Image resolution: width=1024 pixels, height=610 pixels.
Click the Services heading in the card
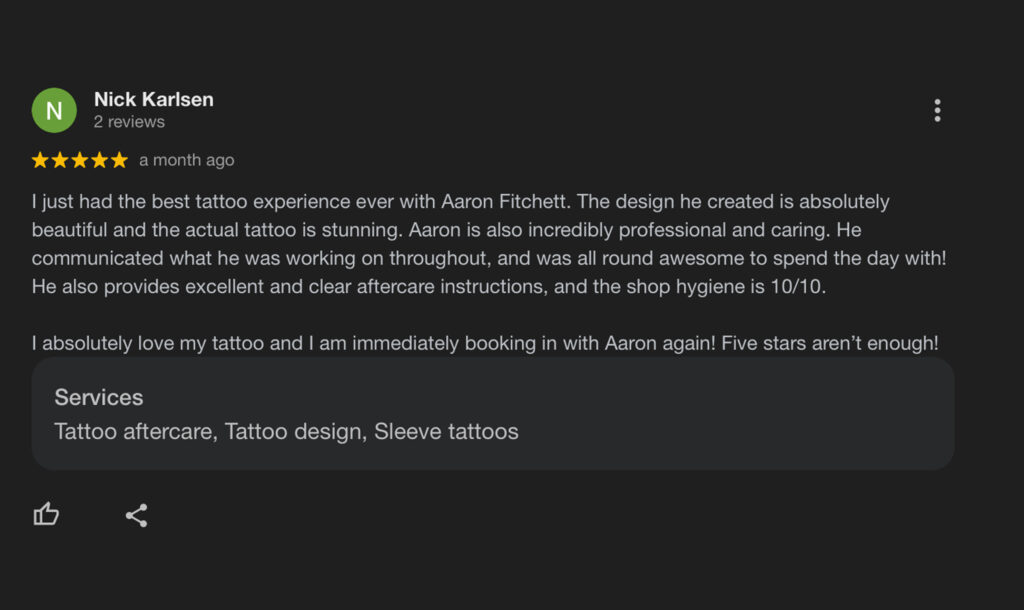pyautogui.click(x=99, y=397)
